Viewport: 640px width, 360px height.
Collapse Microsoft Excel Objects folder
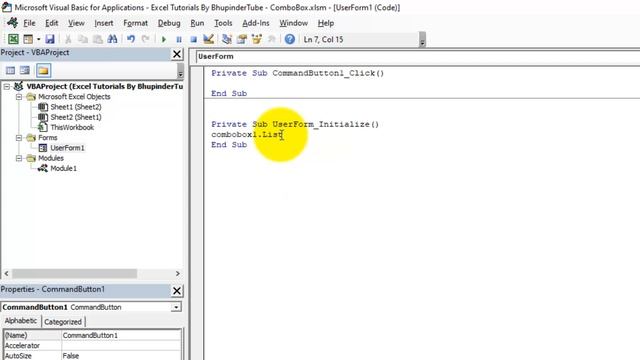tap(19, 97)
